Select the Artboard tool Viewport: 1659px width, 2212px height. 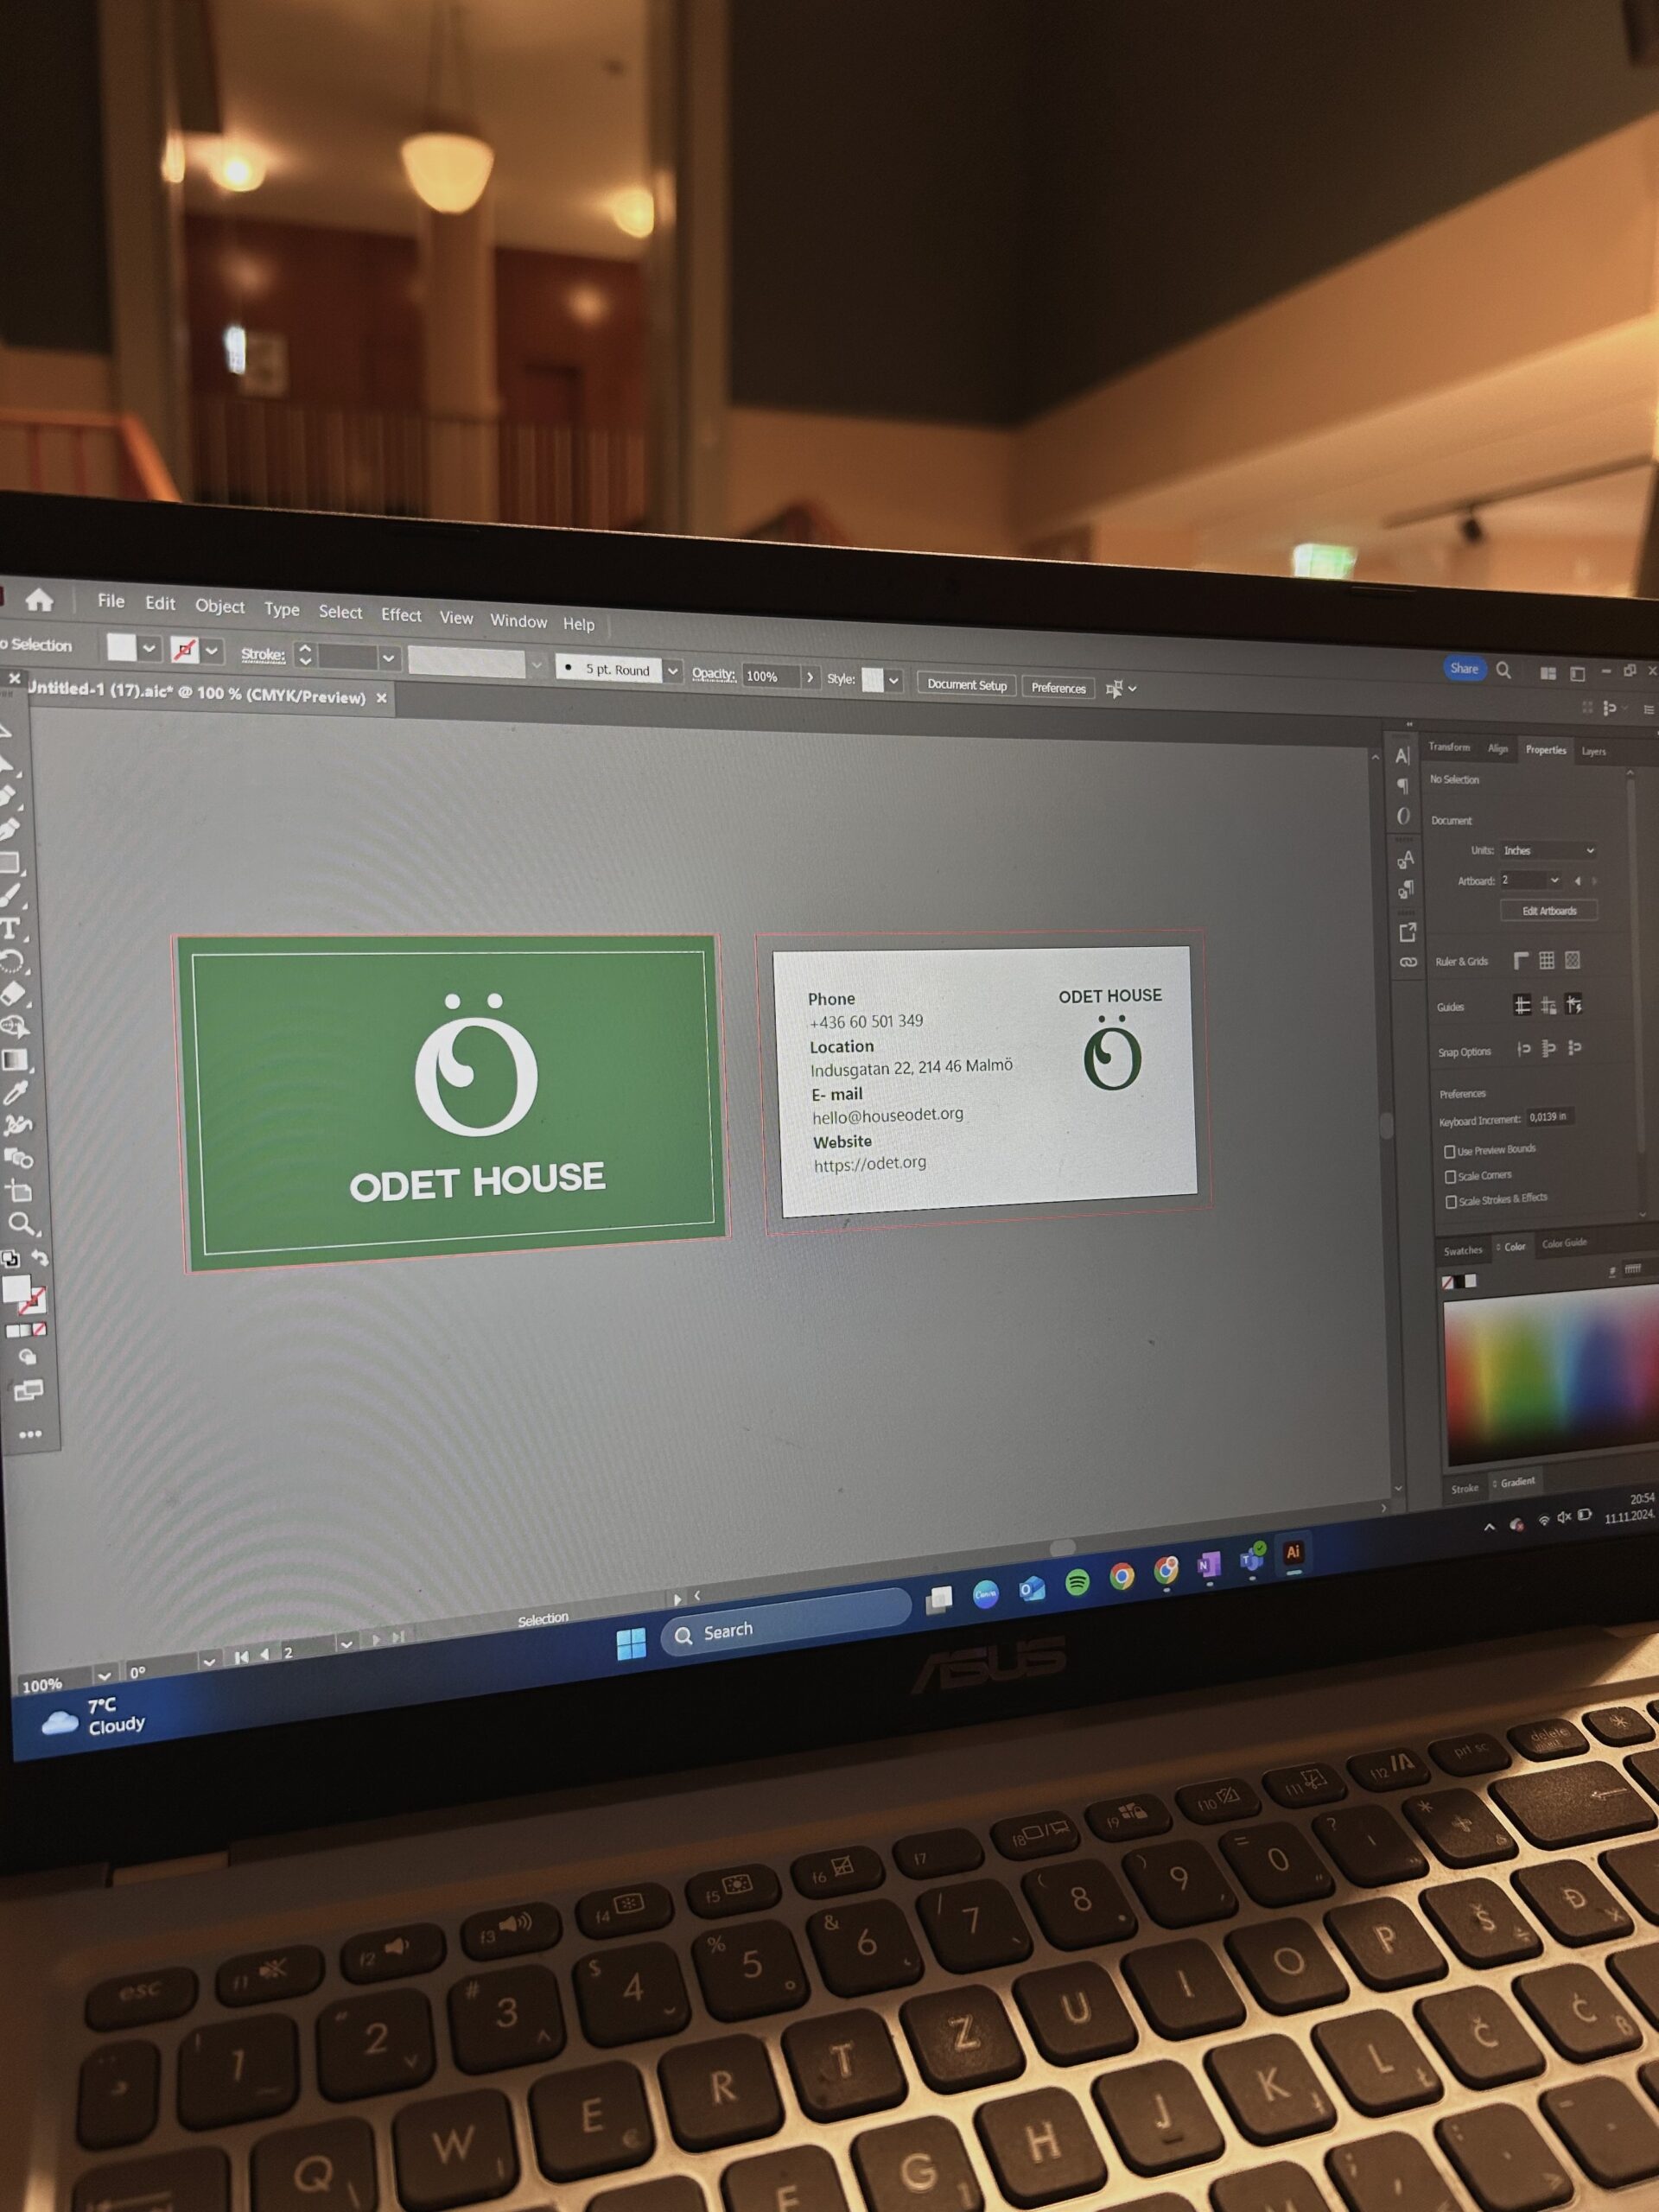tap(19, 1190)
